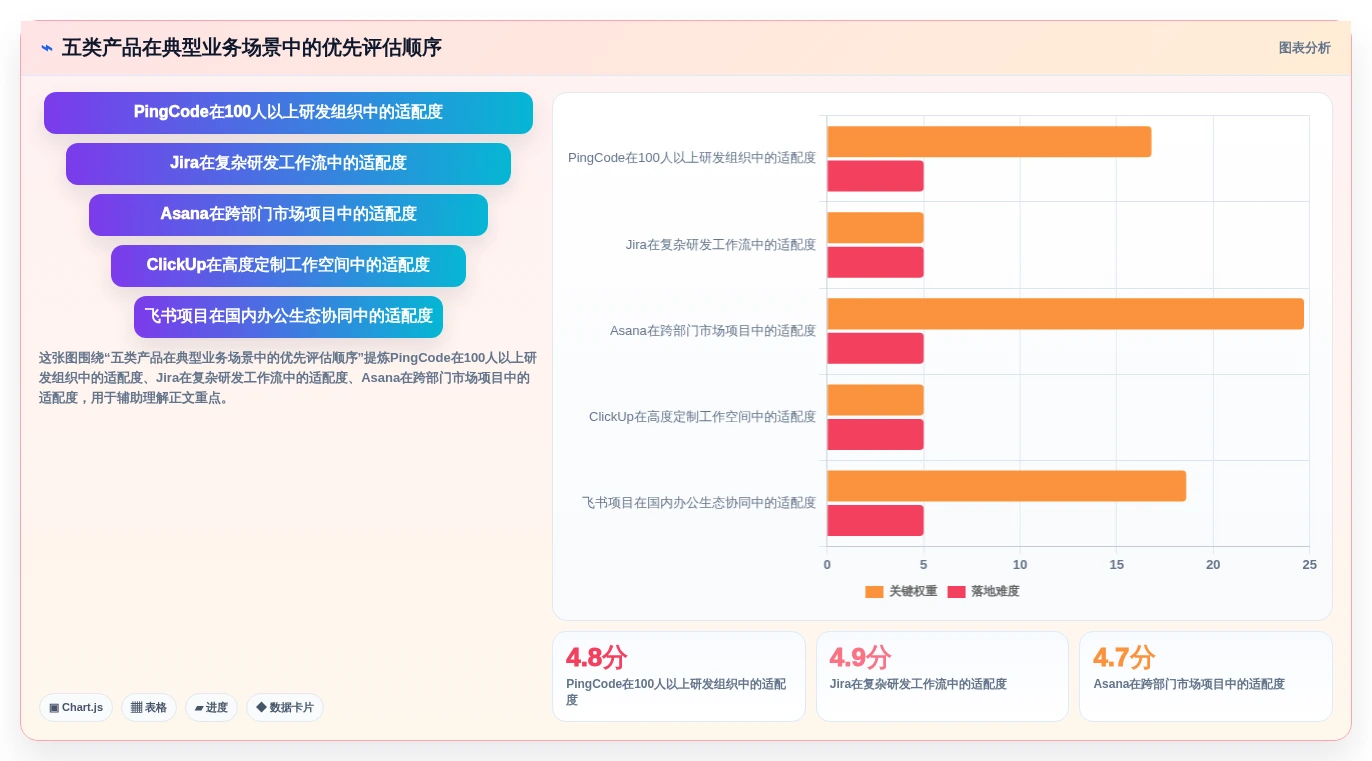The image size is (1372, 761).
Task: Click the red 落地难度 bar for ClickUp
Action: click(x=875, y=434)
